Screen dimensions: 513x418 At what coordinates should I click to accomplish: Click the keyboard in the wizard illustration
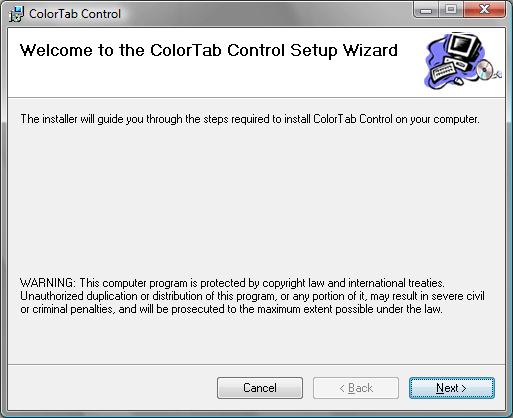click(x=443, y=72)
